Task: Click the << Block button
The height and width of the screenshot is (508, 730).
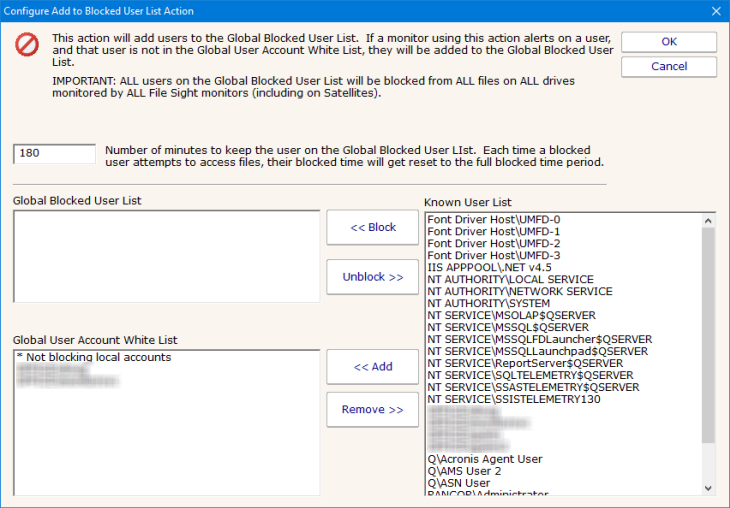Action: pos(373,227)
